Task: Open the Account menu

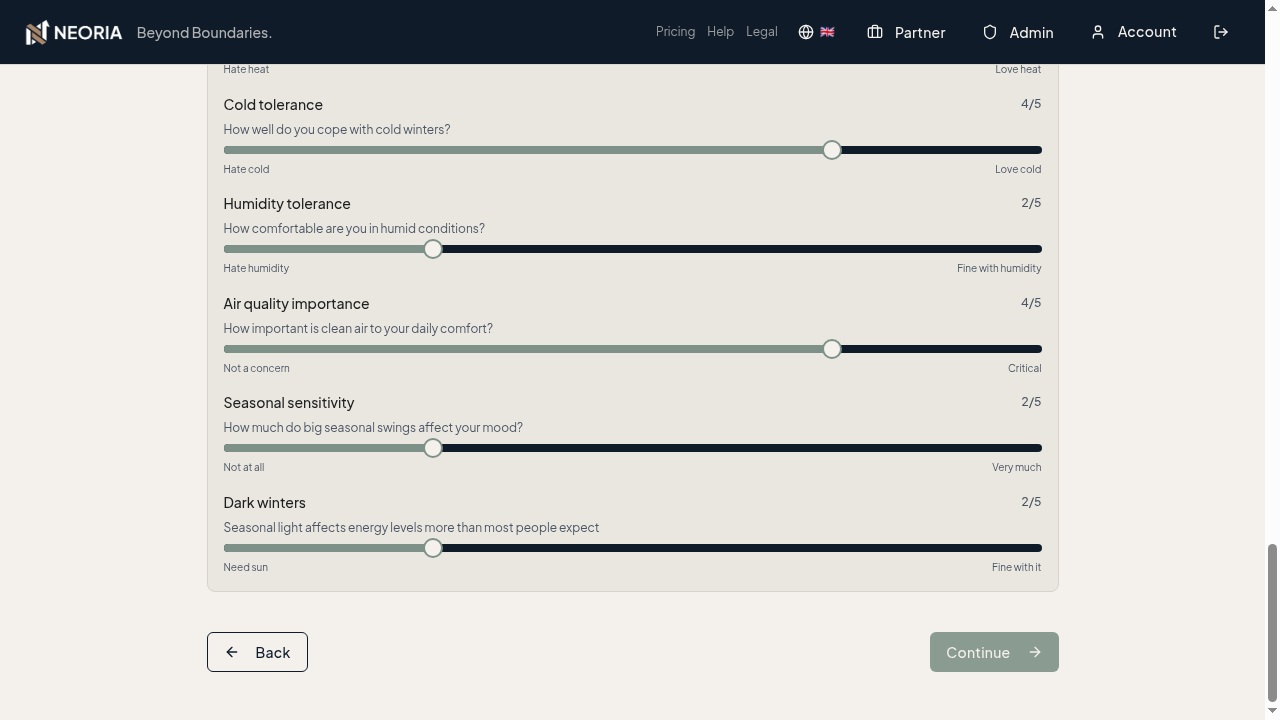Action: [x=1133, y=32]
